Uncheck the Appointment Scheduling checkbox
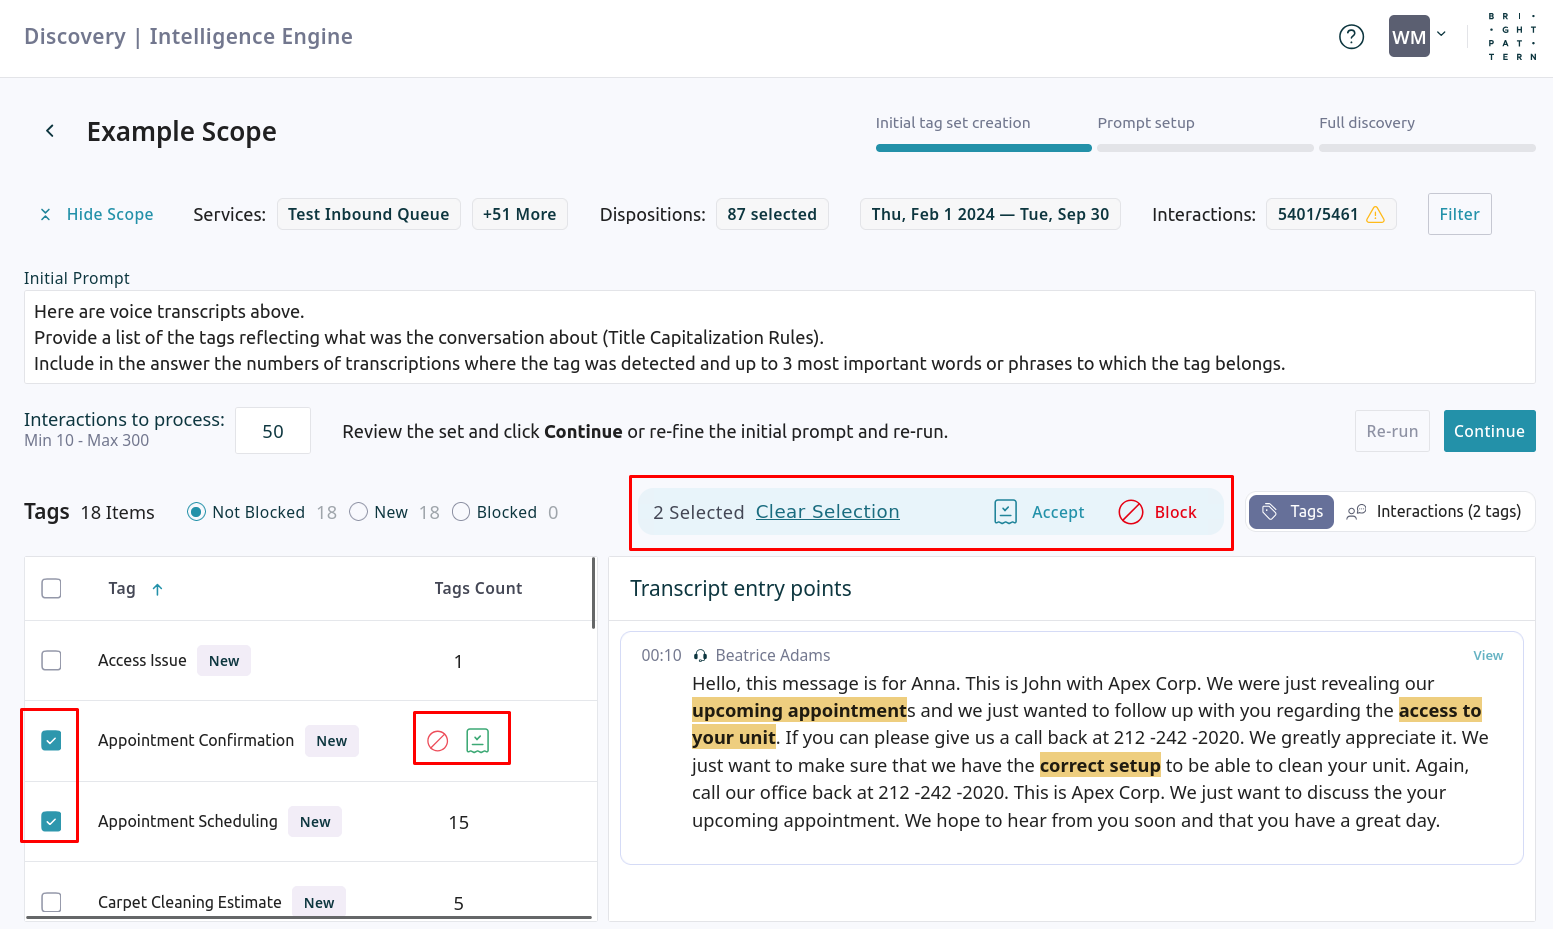 point(51,821)
